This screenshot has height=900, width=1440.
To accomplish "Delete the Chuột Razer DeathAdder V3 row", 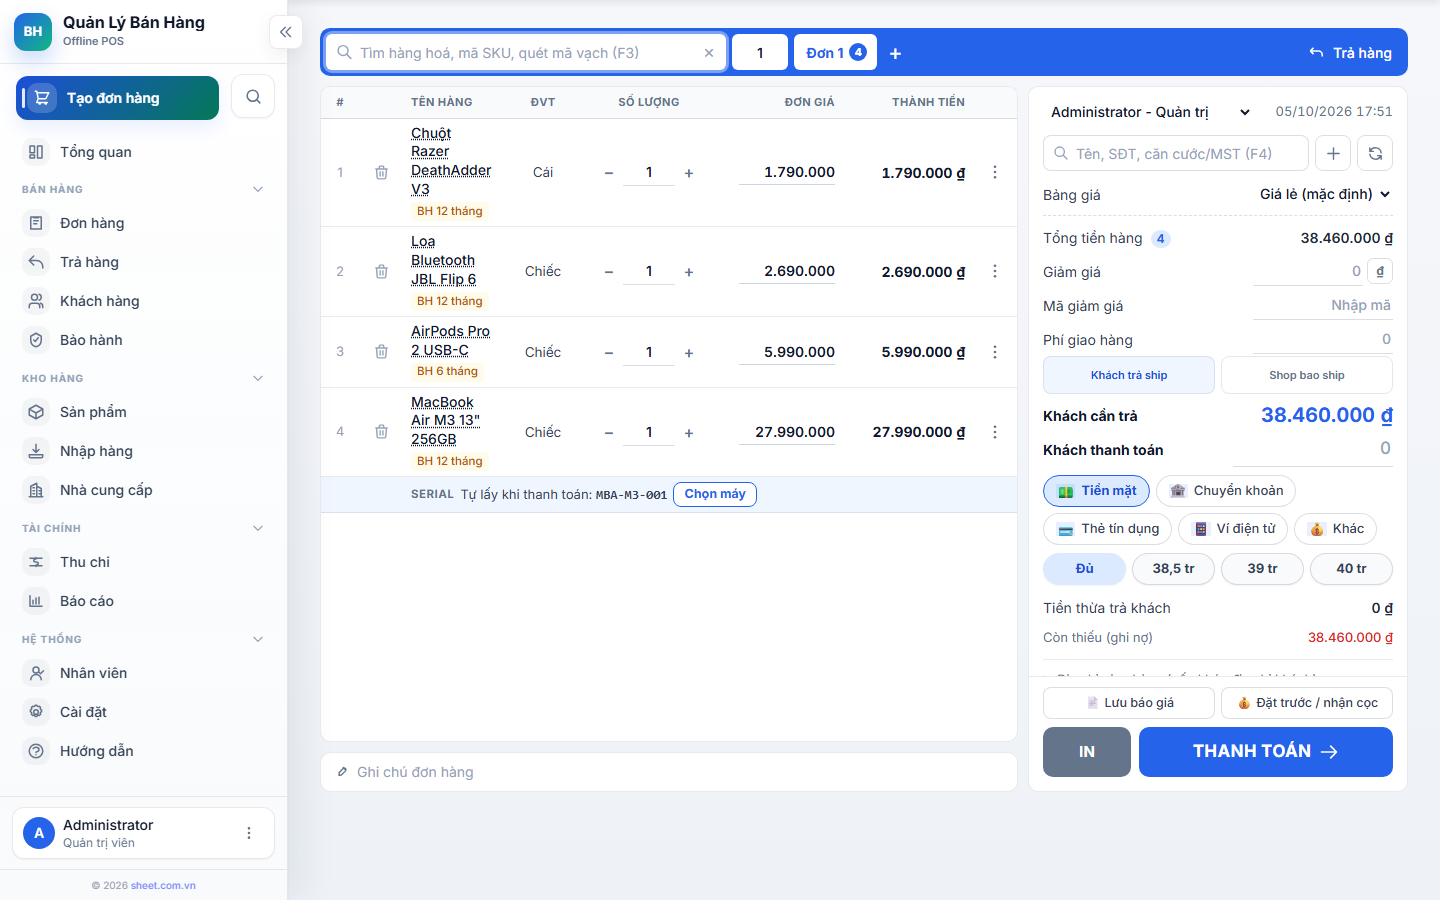I will pos(381,172).
